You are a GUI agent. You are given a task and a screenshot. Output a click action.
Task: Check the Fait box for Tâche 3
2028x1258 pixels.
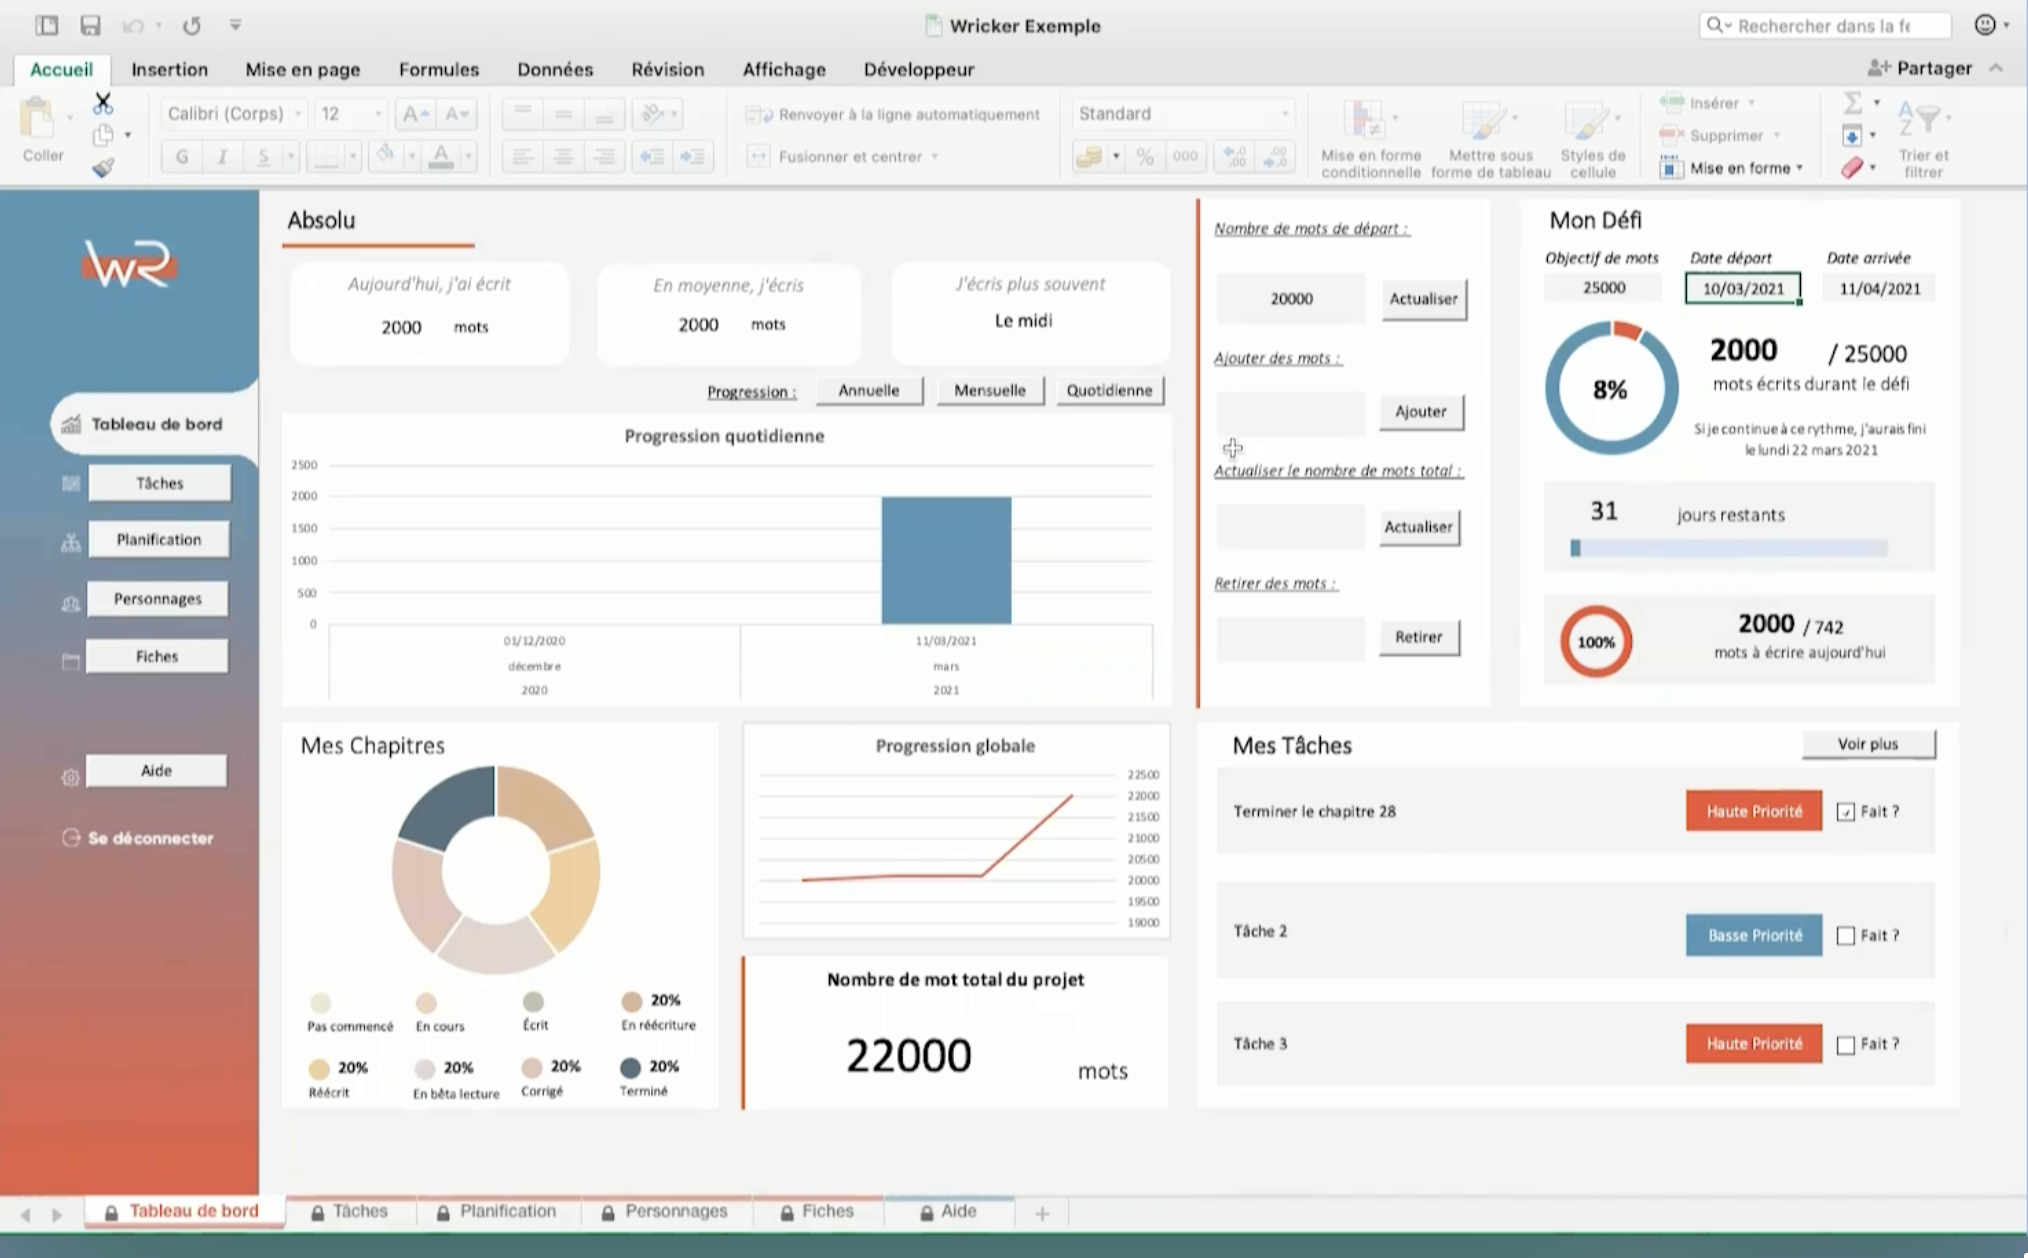coord(1846,1045)
